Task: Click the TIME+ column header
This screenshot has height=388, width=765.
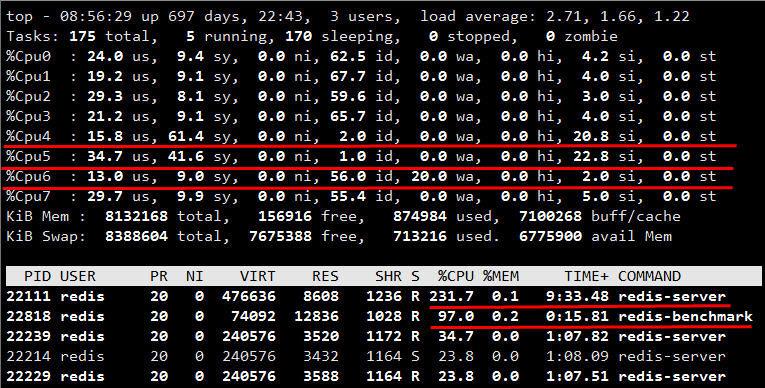Action: (x=587, y=276)
